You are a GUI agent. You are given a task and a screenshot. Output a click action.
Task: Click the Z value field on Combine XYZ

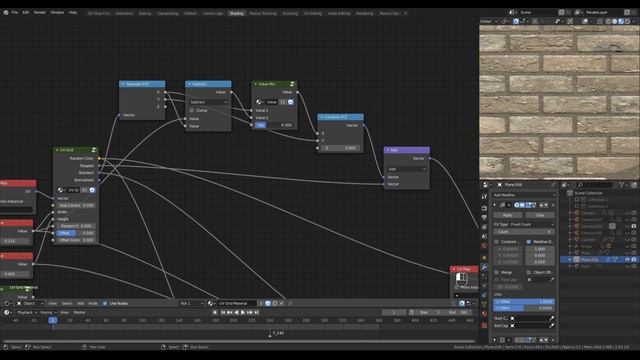340,148
